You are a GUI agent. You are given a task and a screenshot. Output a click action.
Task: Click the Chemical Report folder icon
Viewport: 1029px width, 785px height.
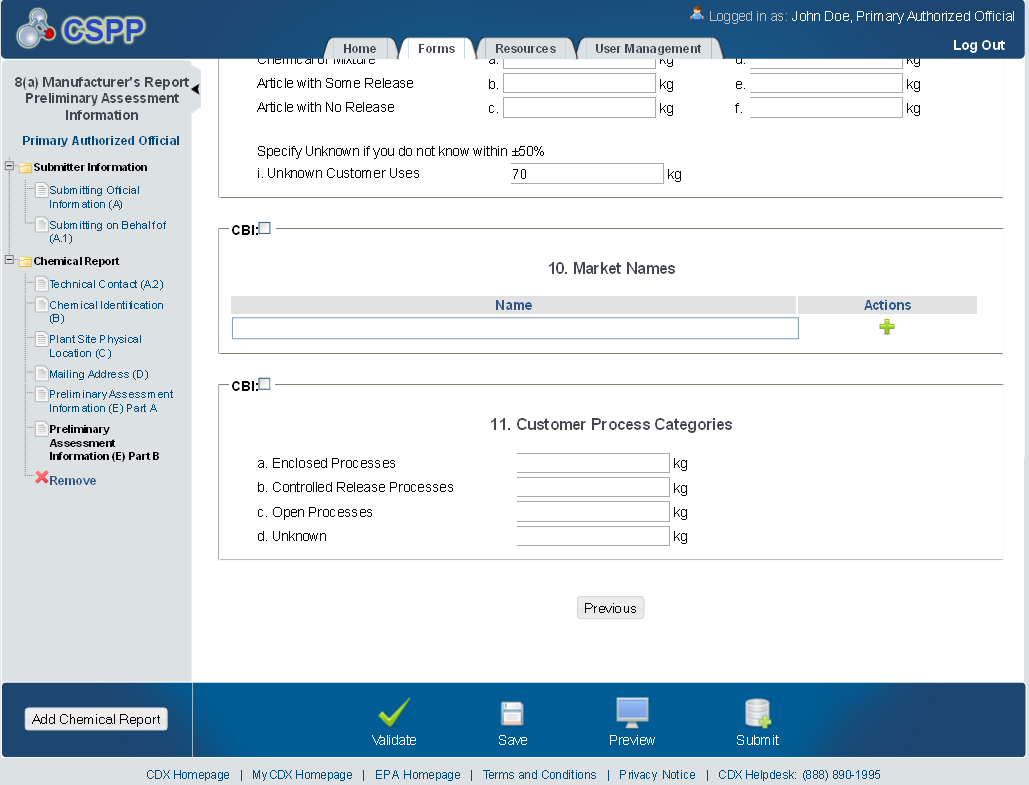(x=26, y=261)
